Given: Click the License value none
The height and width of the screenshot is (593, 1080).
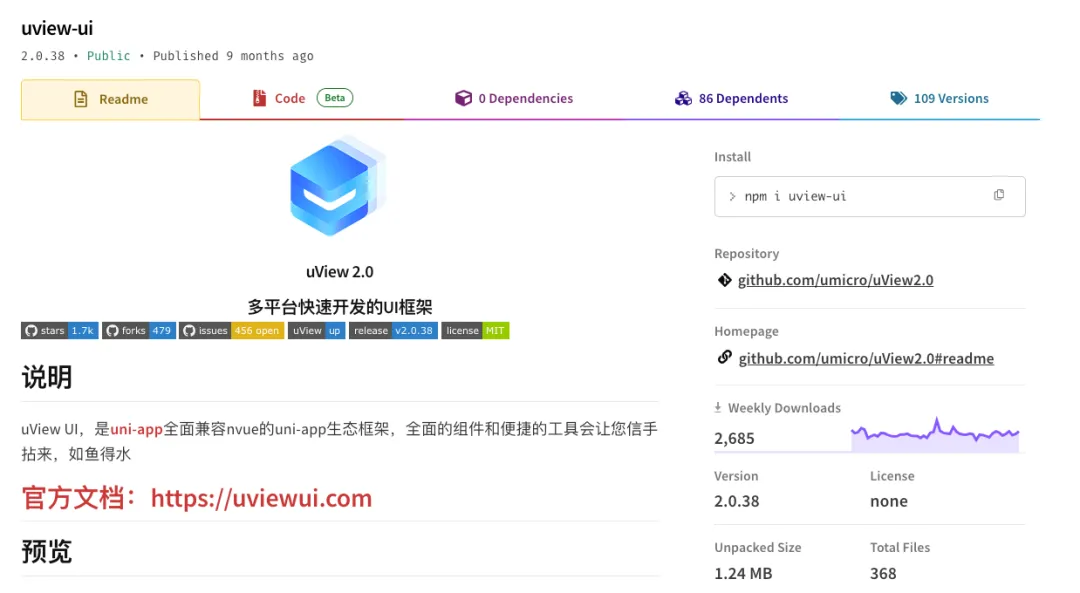Looking at the screenshot, I should [889, 501].
